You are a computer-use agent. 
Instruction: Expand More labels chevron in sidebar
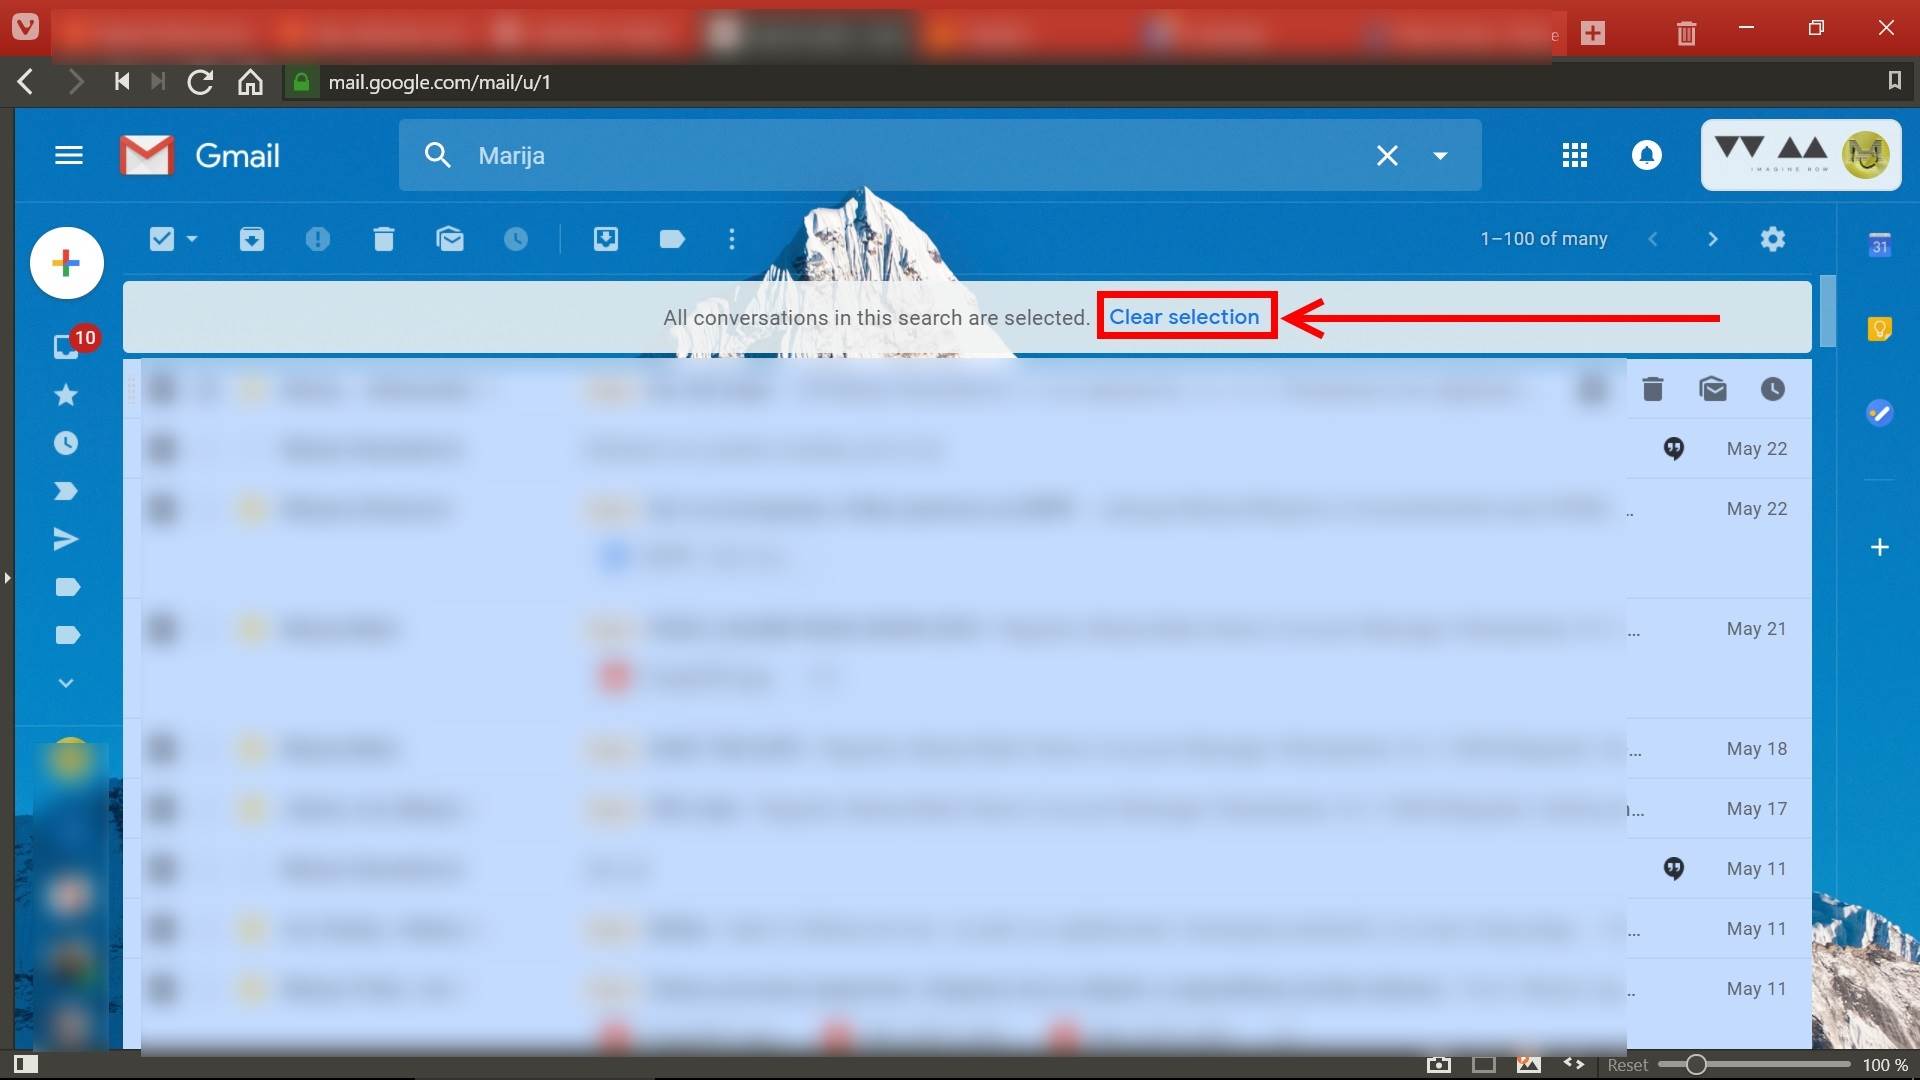pos(66,683)
